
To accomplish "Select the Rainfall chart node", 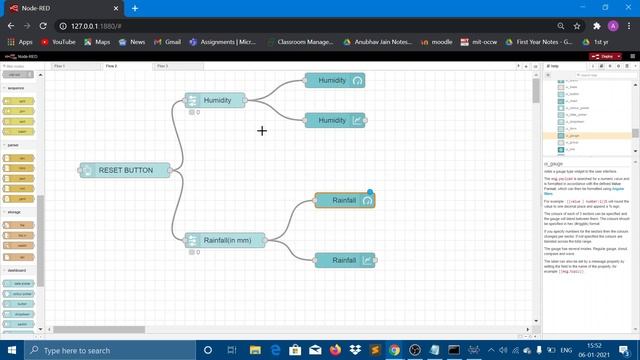I will click(x=345, y=260).
